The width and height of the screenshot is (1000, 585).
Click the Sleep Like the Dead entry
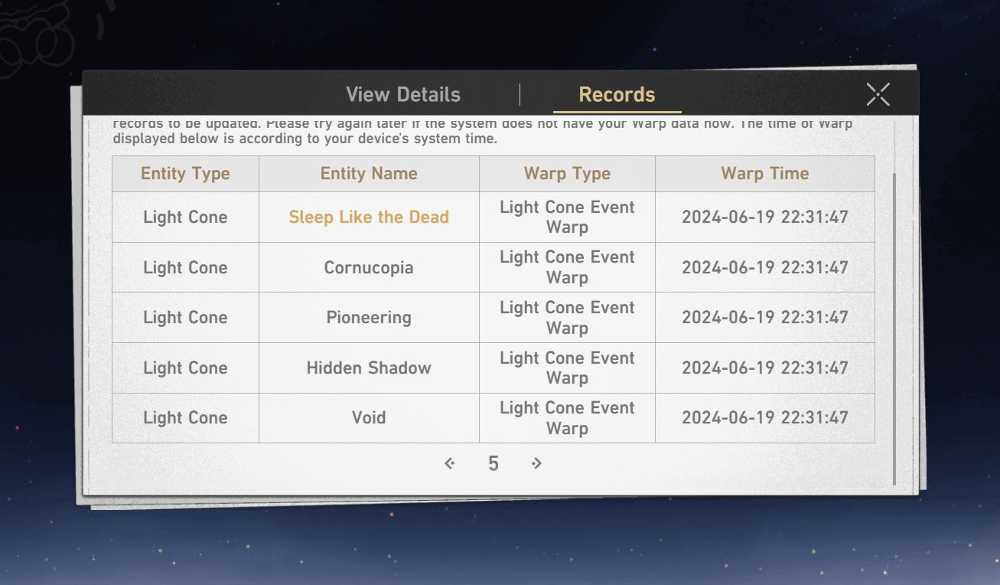coord(369,217)
